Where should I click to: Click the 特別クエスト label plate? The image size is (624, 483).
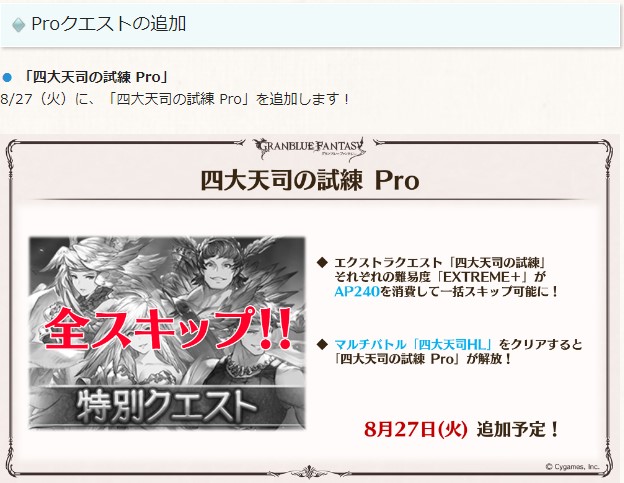(x=167, y=406)
